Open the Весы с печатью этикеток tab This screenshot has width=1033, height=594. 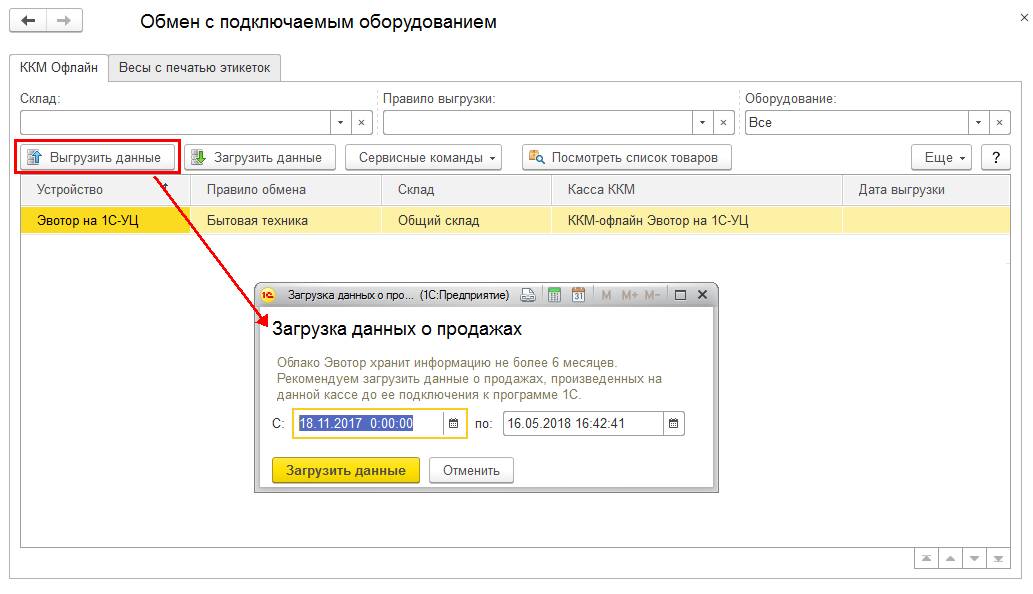pos(194,68)
